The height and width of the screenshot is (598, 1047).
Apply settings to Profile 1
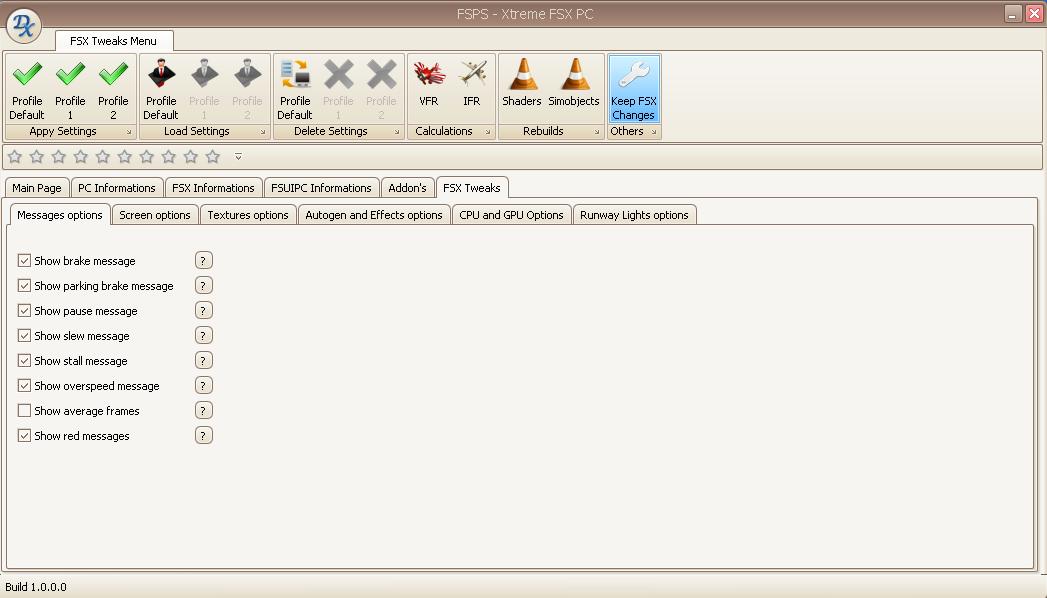tap(70, 89)
